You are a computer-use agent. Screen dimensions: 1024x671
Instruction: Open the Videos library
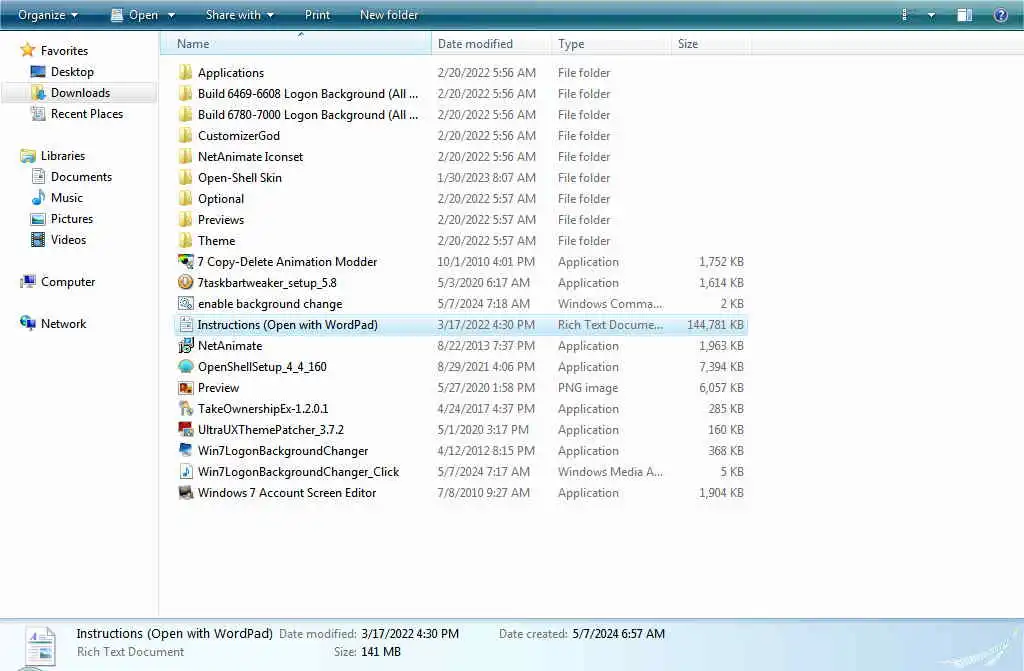point(68,239)
